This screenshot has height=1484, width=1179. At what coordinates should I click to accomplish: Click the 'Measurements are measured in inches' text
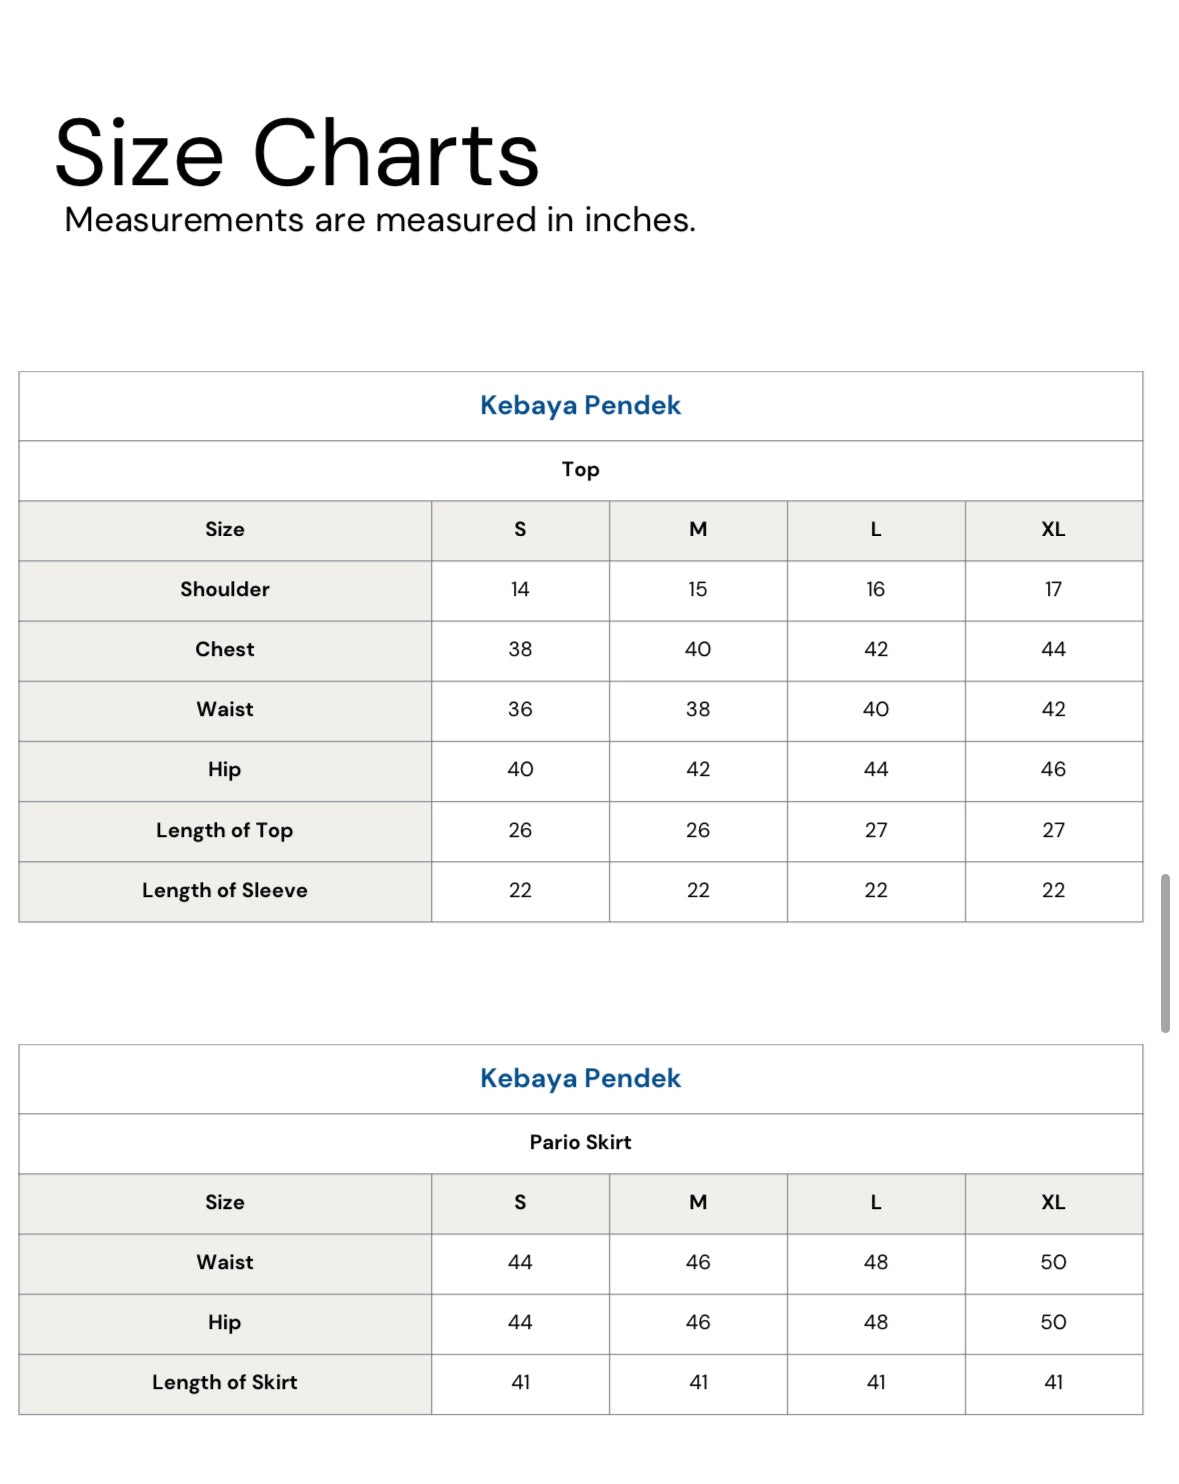379,220
